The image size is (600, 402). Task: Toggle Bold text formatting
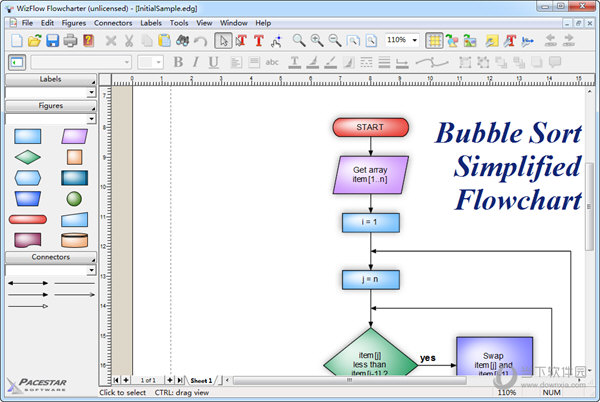coord(179,62)
